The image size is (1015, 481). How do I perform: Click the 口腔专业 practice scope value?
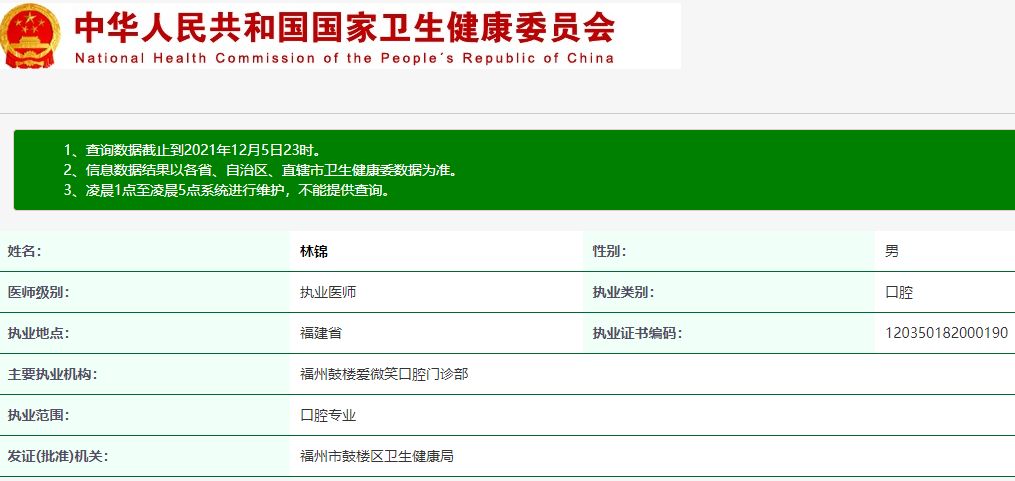point(328,415)
